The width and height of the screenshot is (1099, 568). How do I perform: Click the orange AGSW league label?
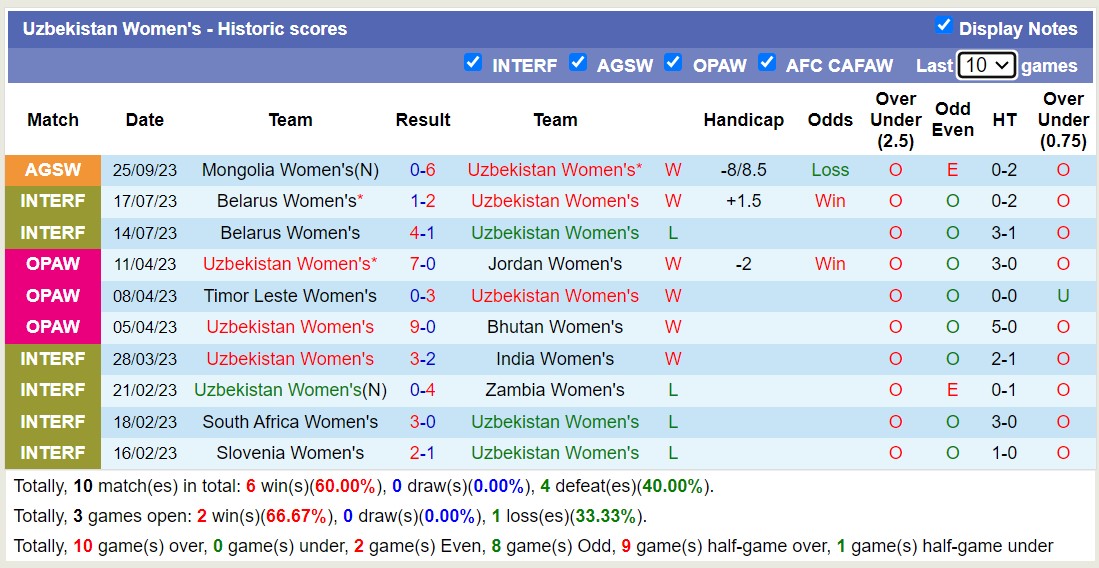(x=53, y=170)
